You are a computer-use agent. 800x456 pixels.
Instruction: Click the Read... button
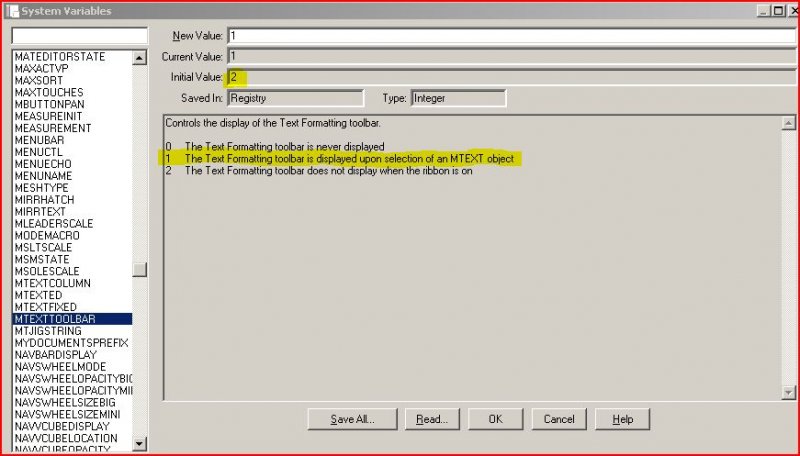[x=432, y=419]
